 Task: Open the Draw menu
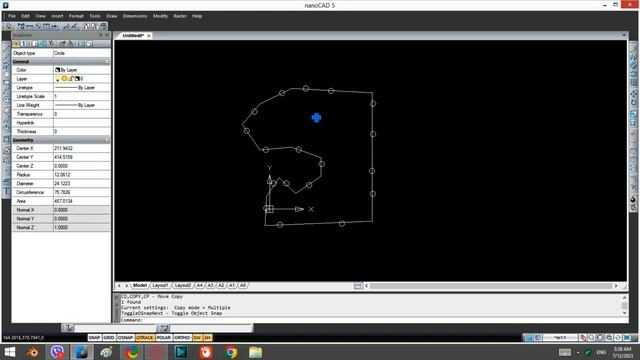click(111, 16)
